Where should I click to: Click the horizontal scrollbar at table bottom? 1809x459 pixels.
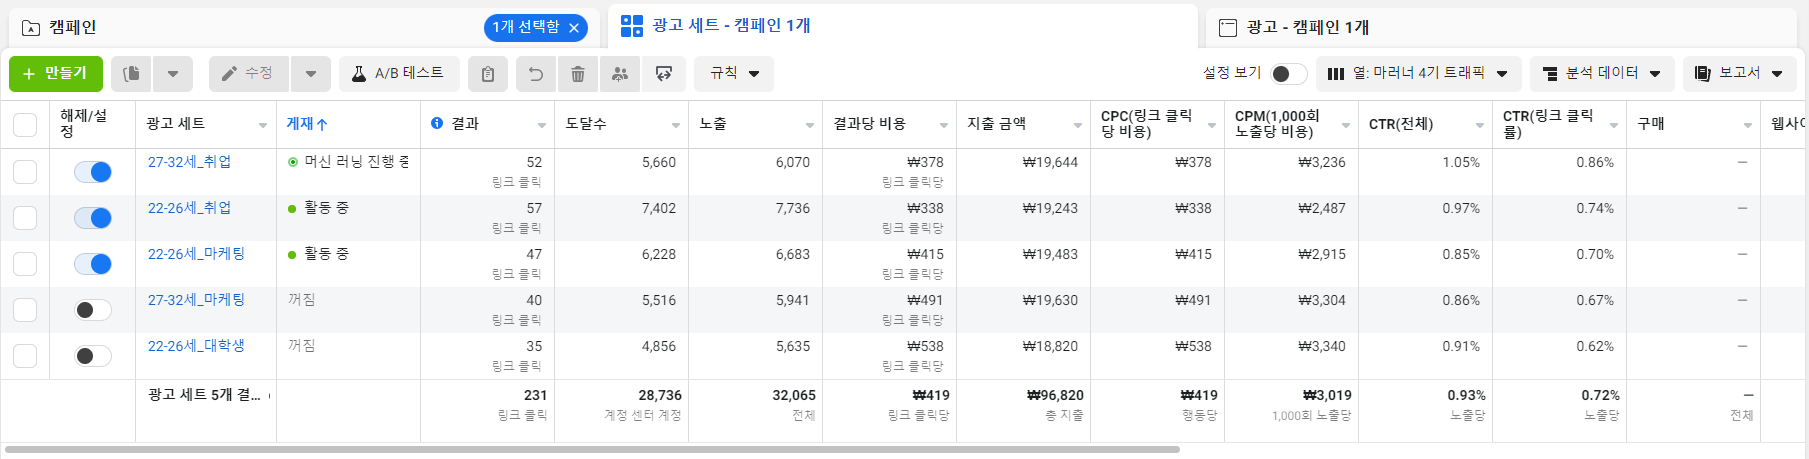tap(592, 450)
